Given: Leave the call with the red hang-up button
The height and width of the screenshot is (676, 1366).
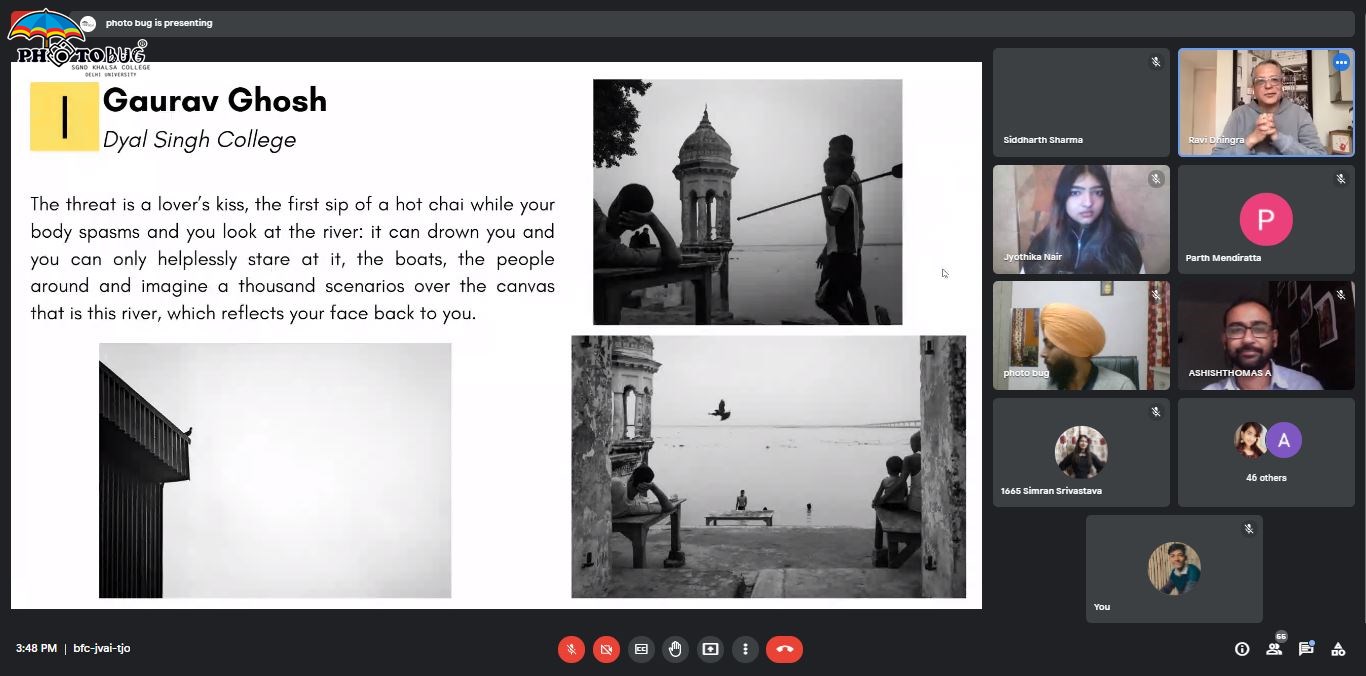Looking at the screenshot, I should click(784, 649).
